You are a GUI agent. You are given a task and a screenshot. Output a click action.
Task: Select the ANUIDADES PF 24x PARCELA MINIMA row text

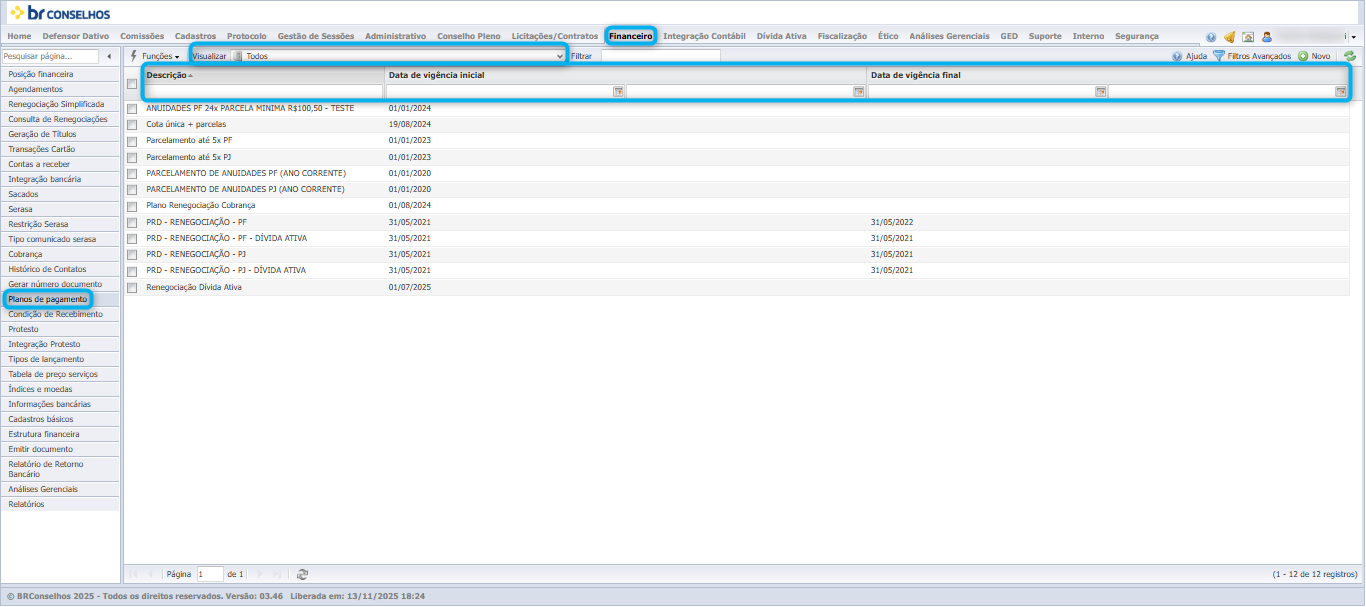coord(250,108)
